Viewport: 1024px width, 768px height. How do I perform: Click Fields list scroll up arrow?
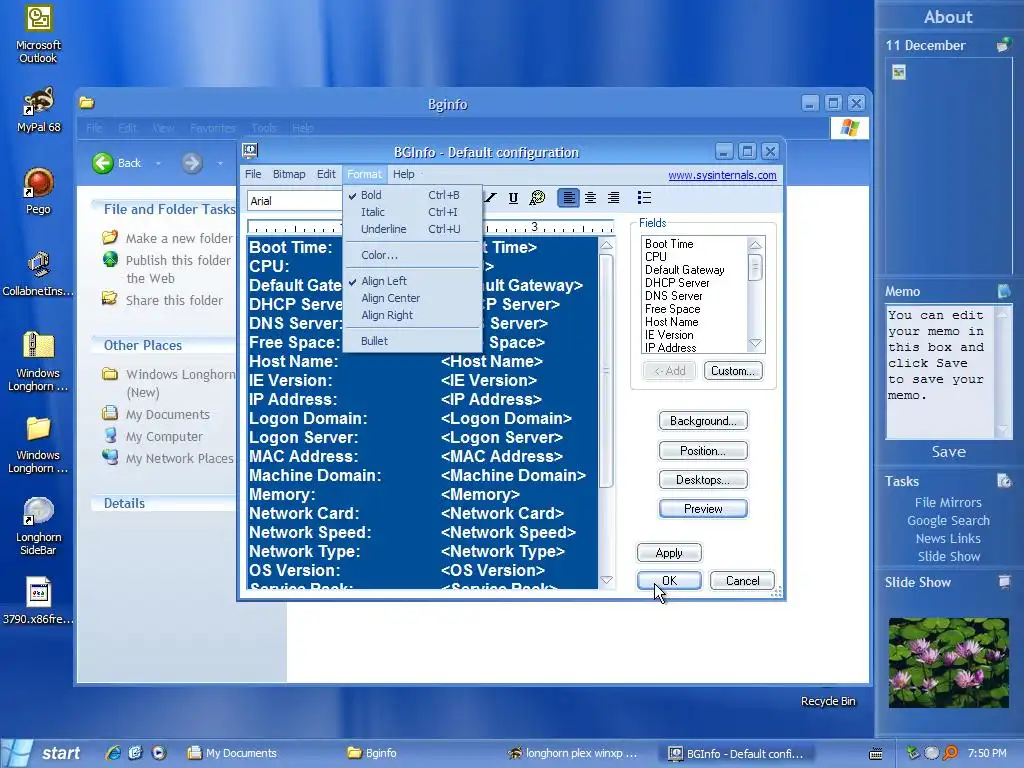(755, 245)
